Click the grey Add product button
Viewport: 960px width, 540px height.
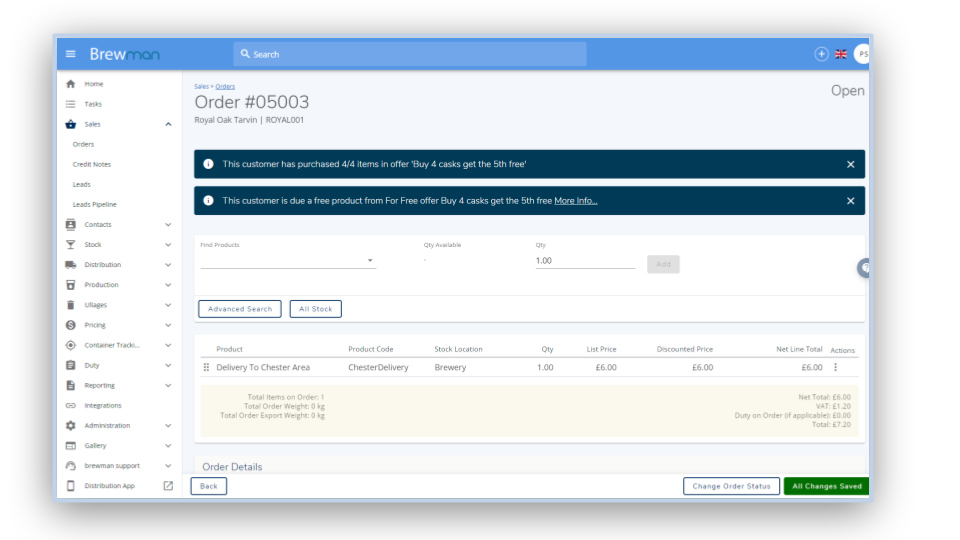663,264
